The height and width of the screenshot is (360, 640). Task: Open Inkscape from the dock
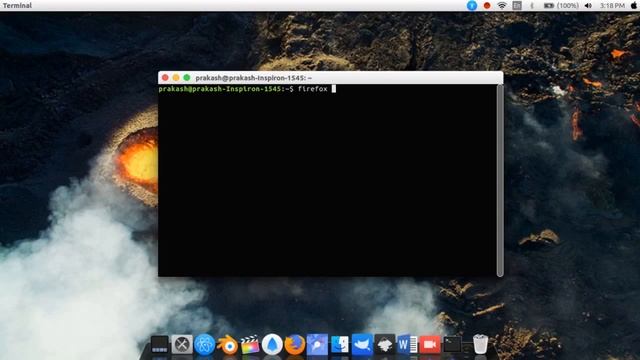pyautogui.click(x=384, y=345)
